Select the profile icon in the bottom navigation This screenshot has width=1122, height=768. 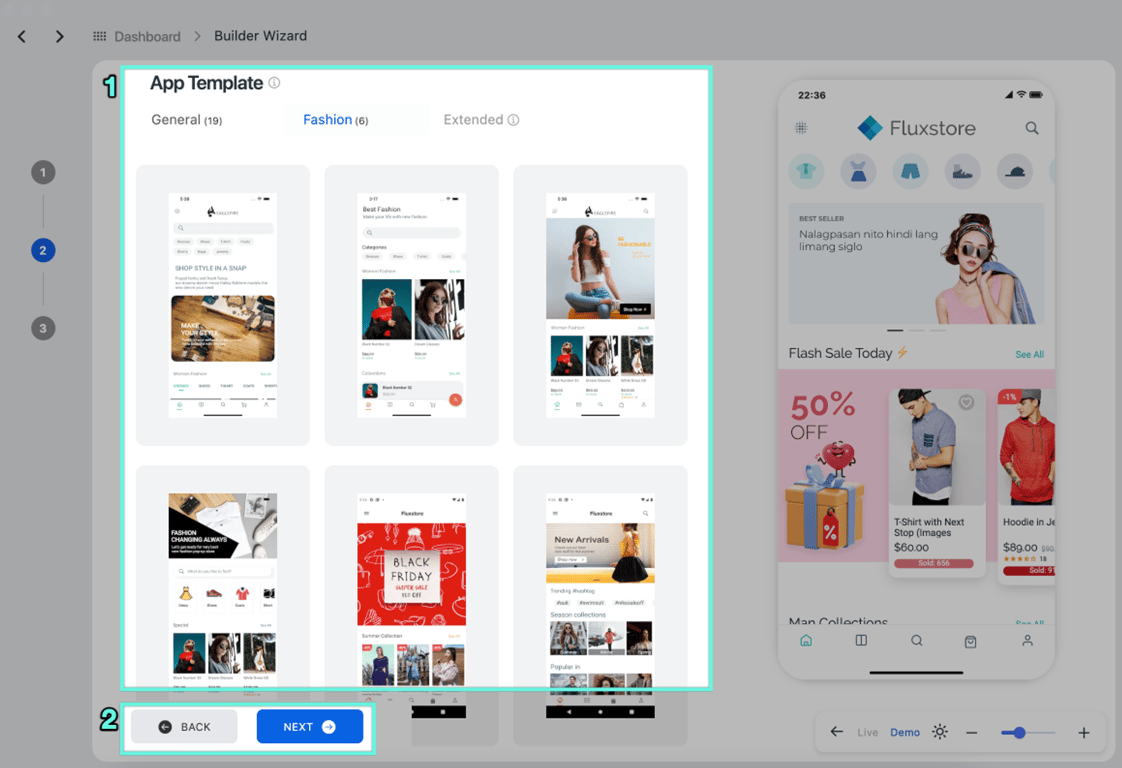1027,640
